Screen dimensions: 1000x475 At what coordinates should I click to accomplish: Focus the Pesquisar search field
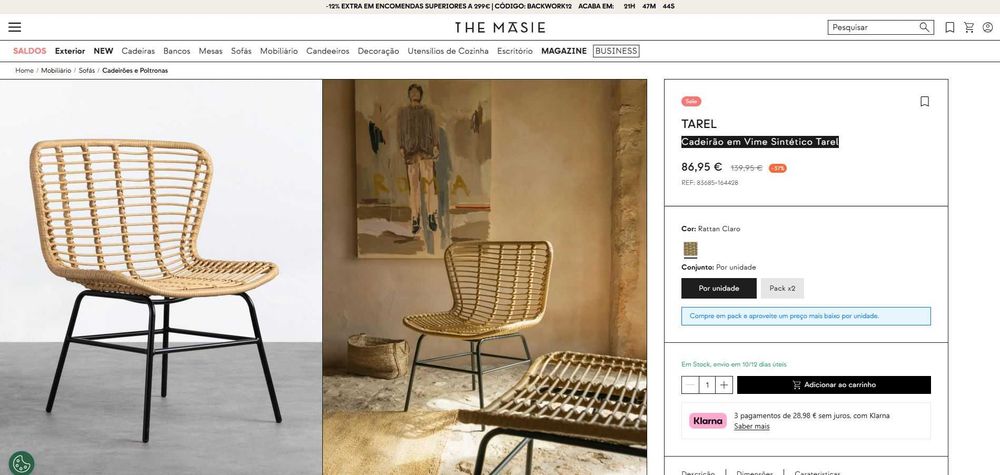(874, 27)
